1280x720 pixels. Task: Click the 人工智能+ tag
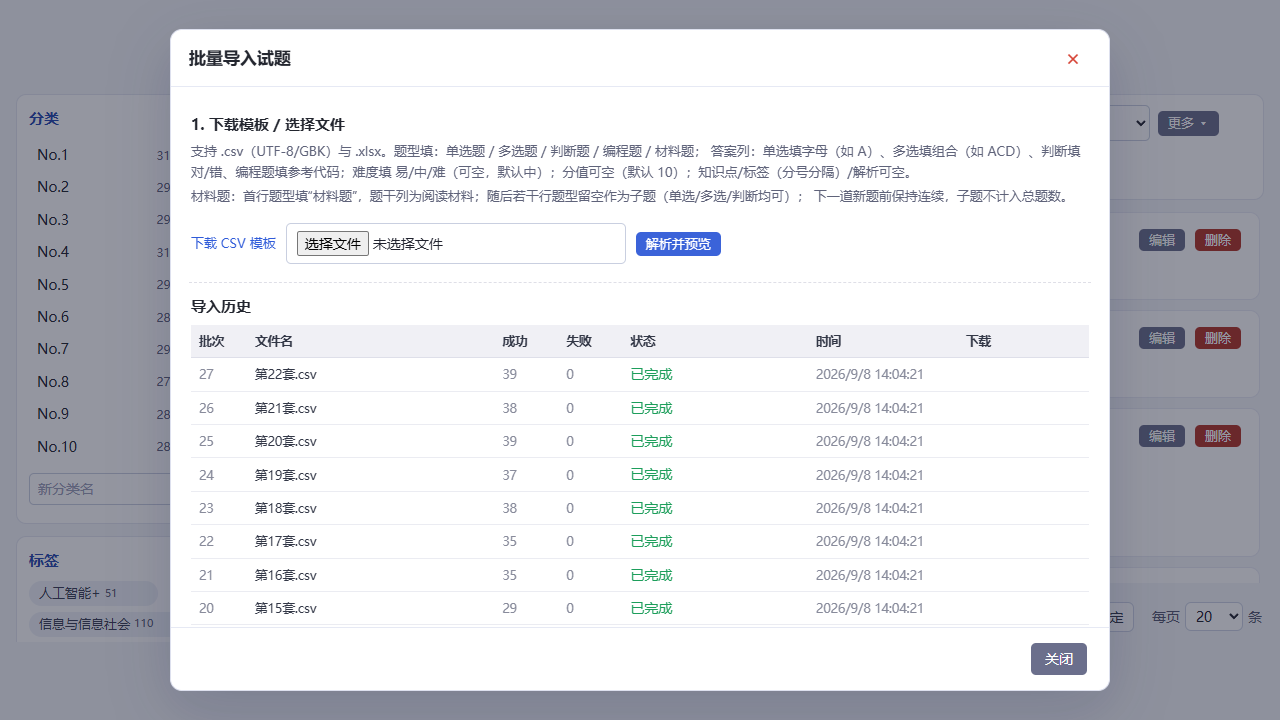click(92, 593)
